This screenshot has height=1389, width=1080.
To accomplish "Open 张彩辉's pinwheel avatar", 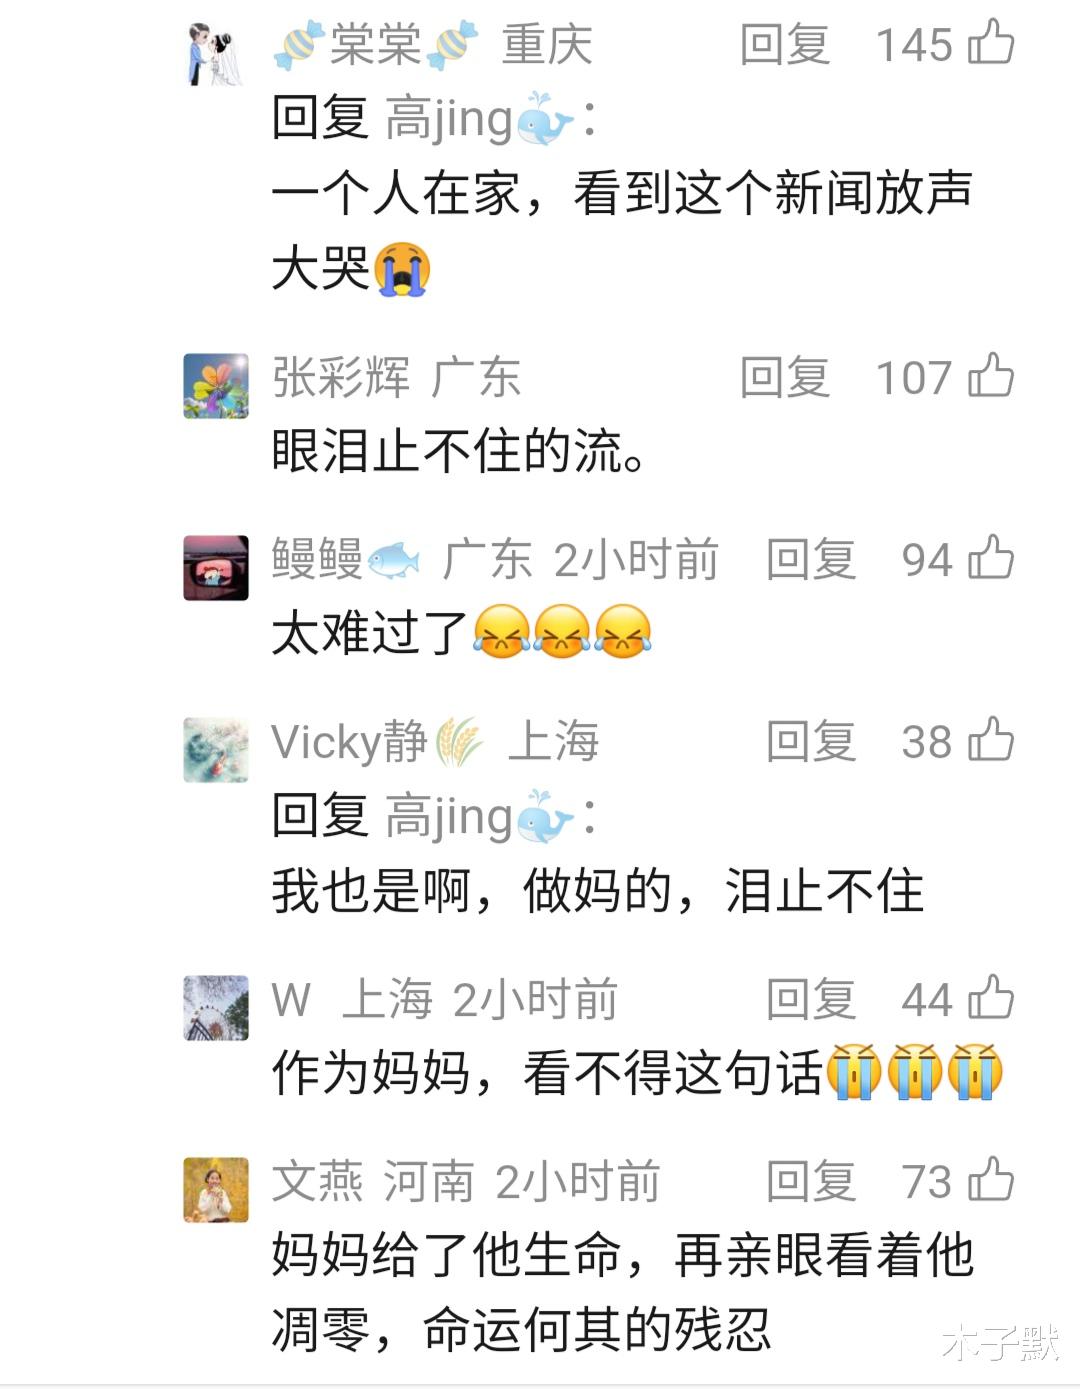I will point(216,386).
